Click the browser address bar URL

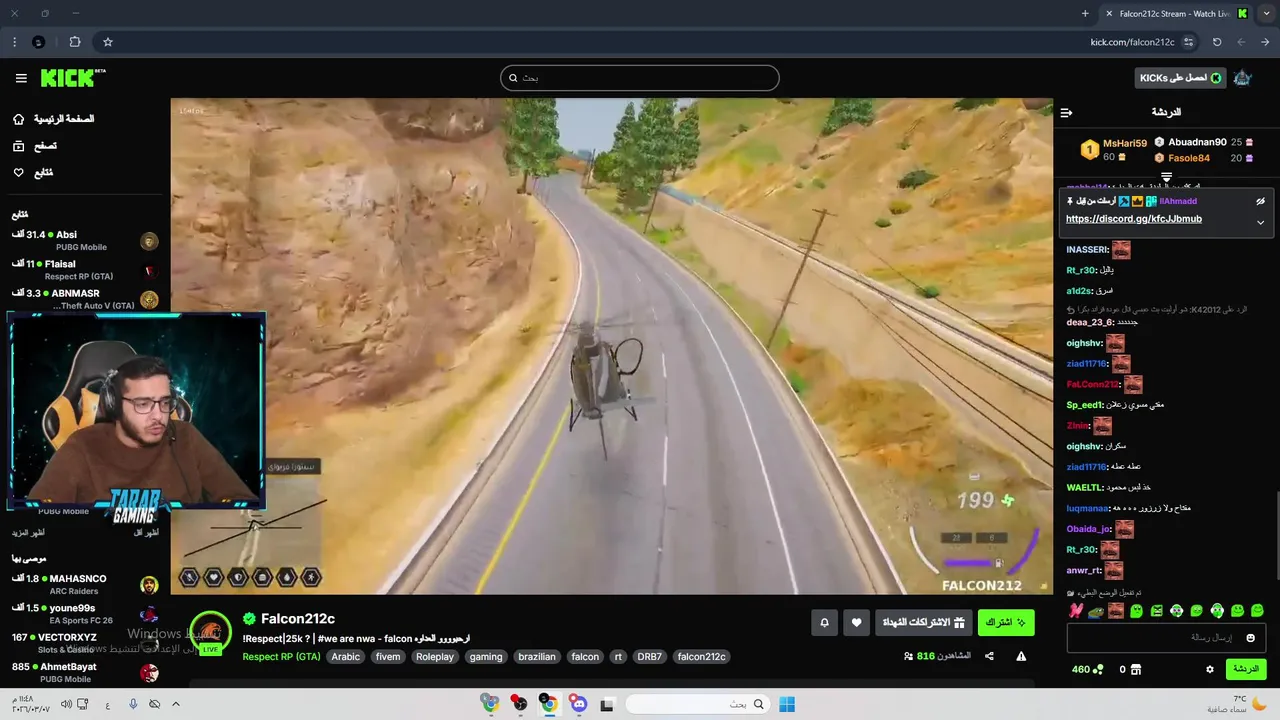coord(1132,42)
